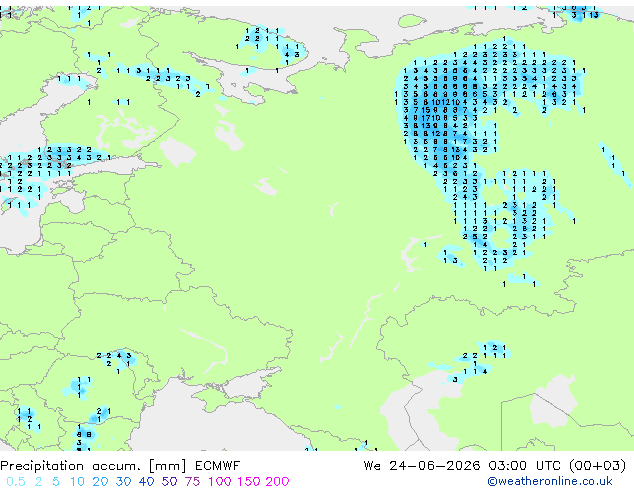
Task: Select the 0.5 mm legend value
Action: (16, 482)
